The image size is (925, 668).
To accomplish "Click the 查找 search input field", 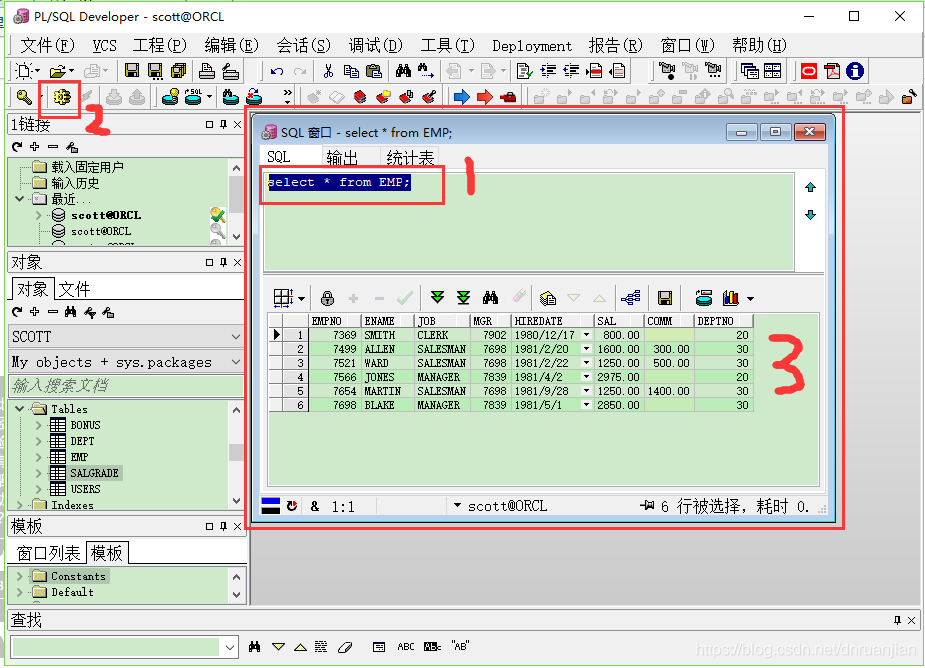I will 116,647.
